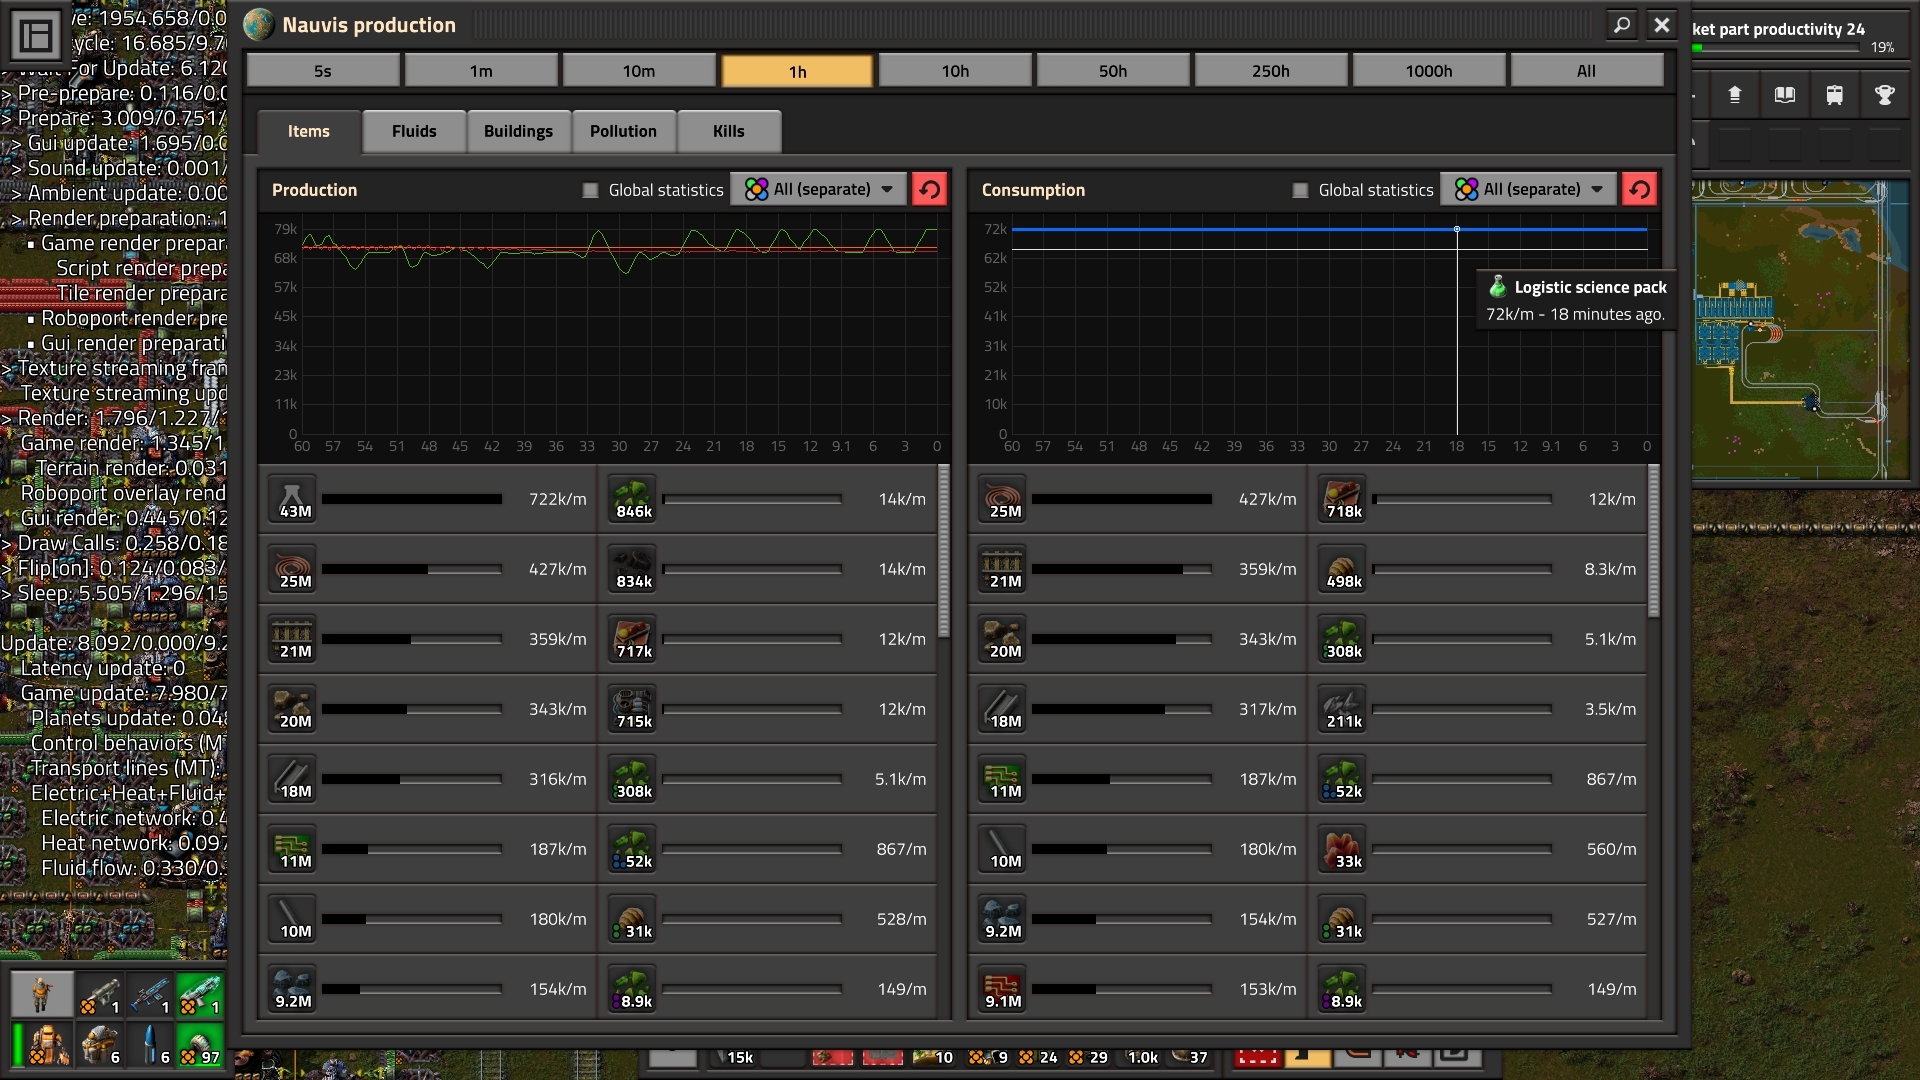
Task: Click the 211k consumption item 3.5k/m
Action: (x=1343, y=709)
